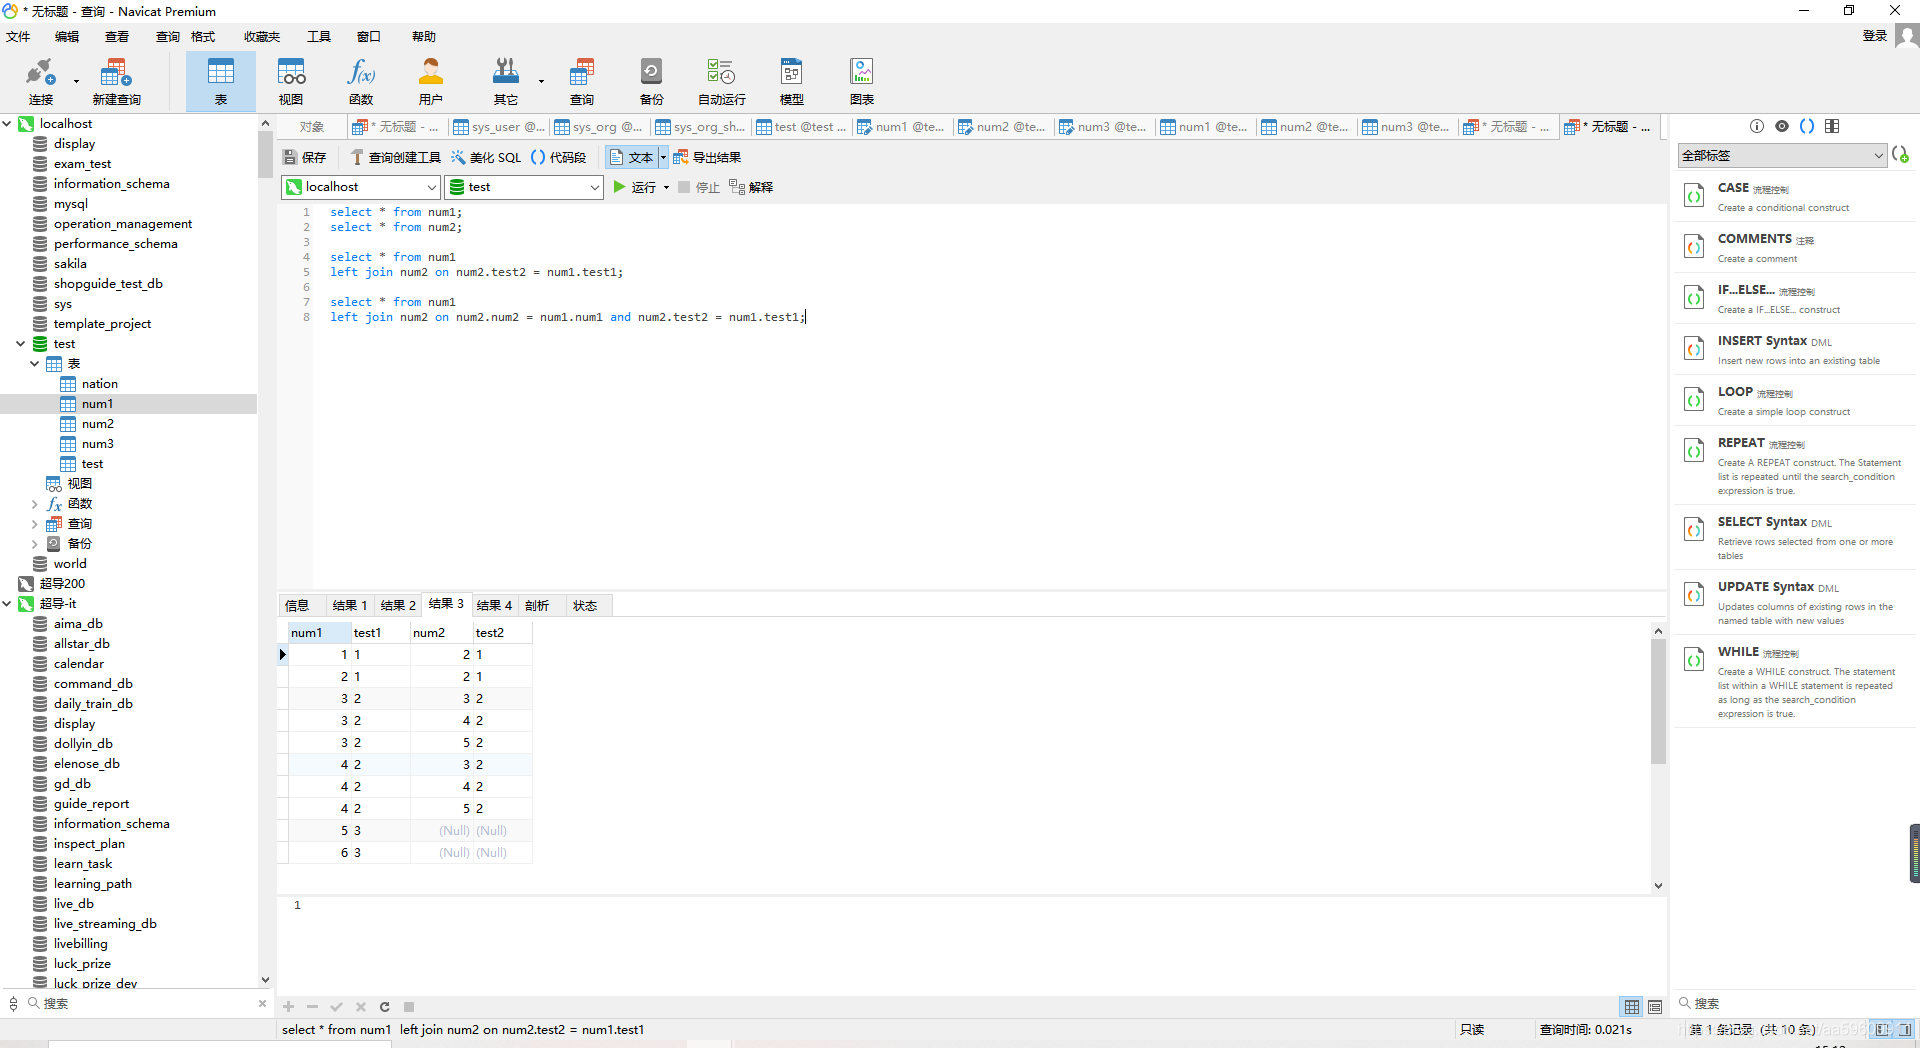
Task: Export results with 导出结果
Action: click(707, 157)
